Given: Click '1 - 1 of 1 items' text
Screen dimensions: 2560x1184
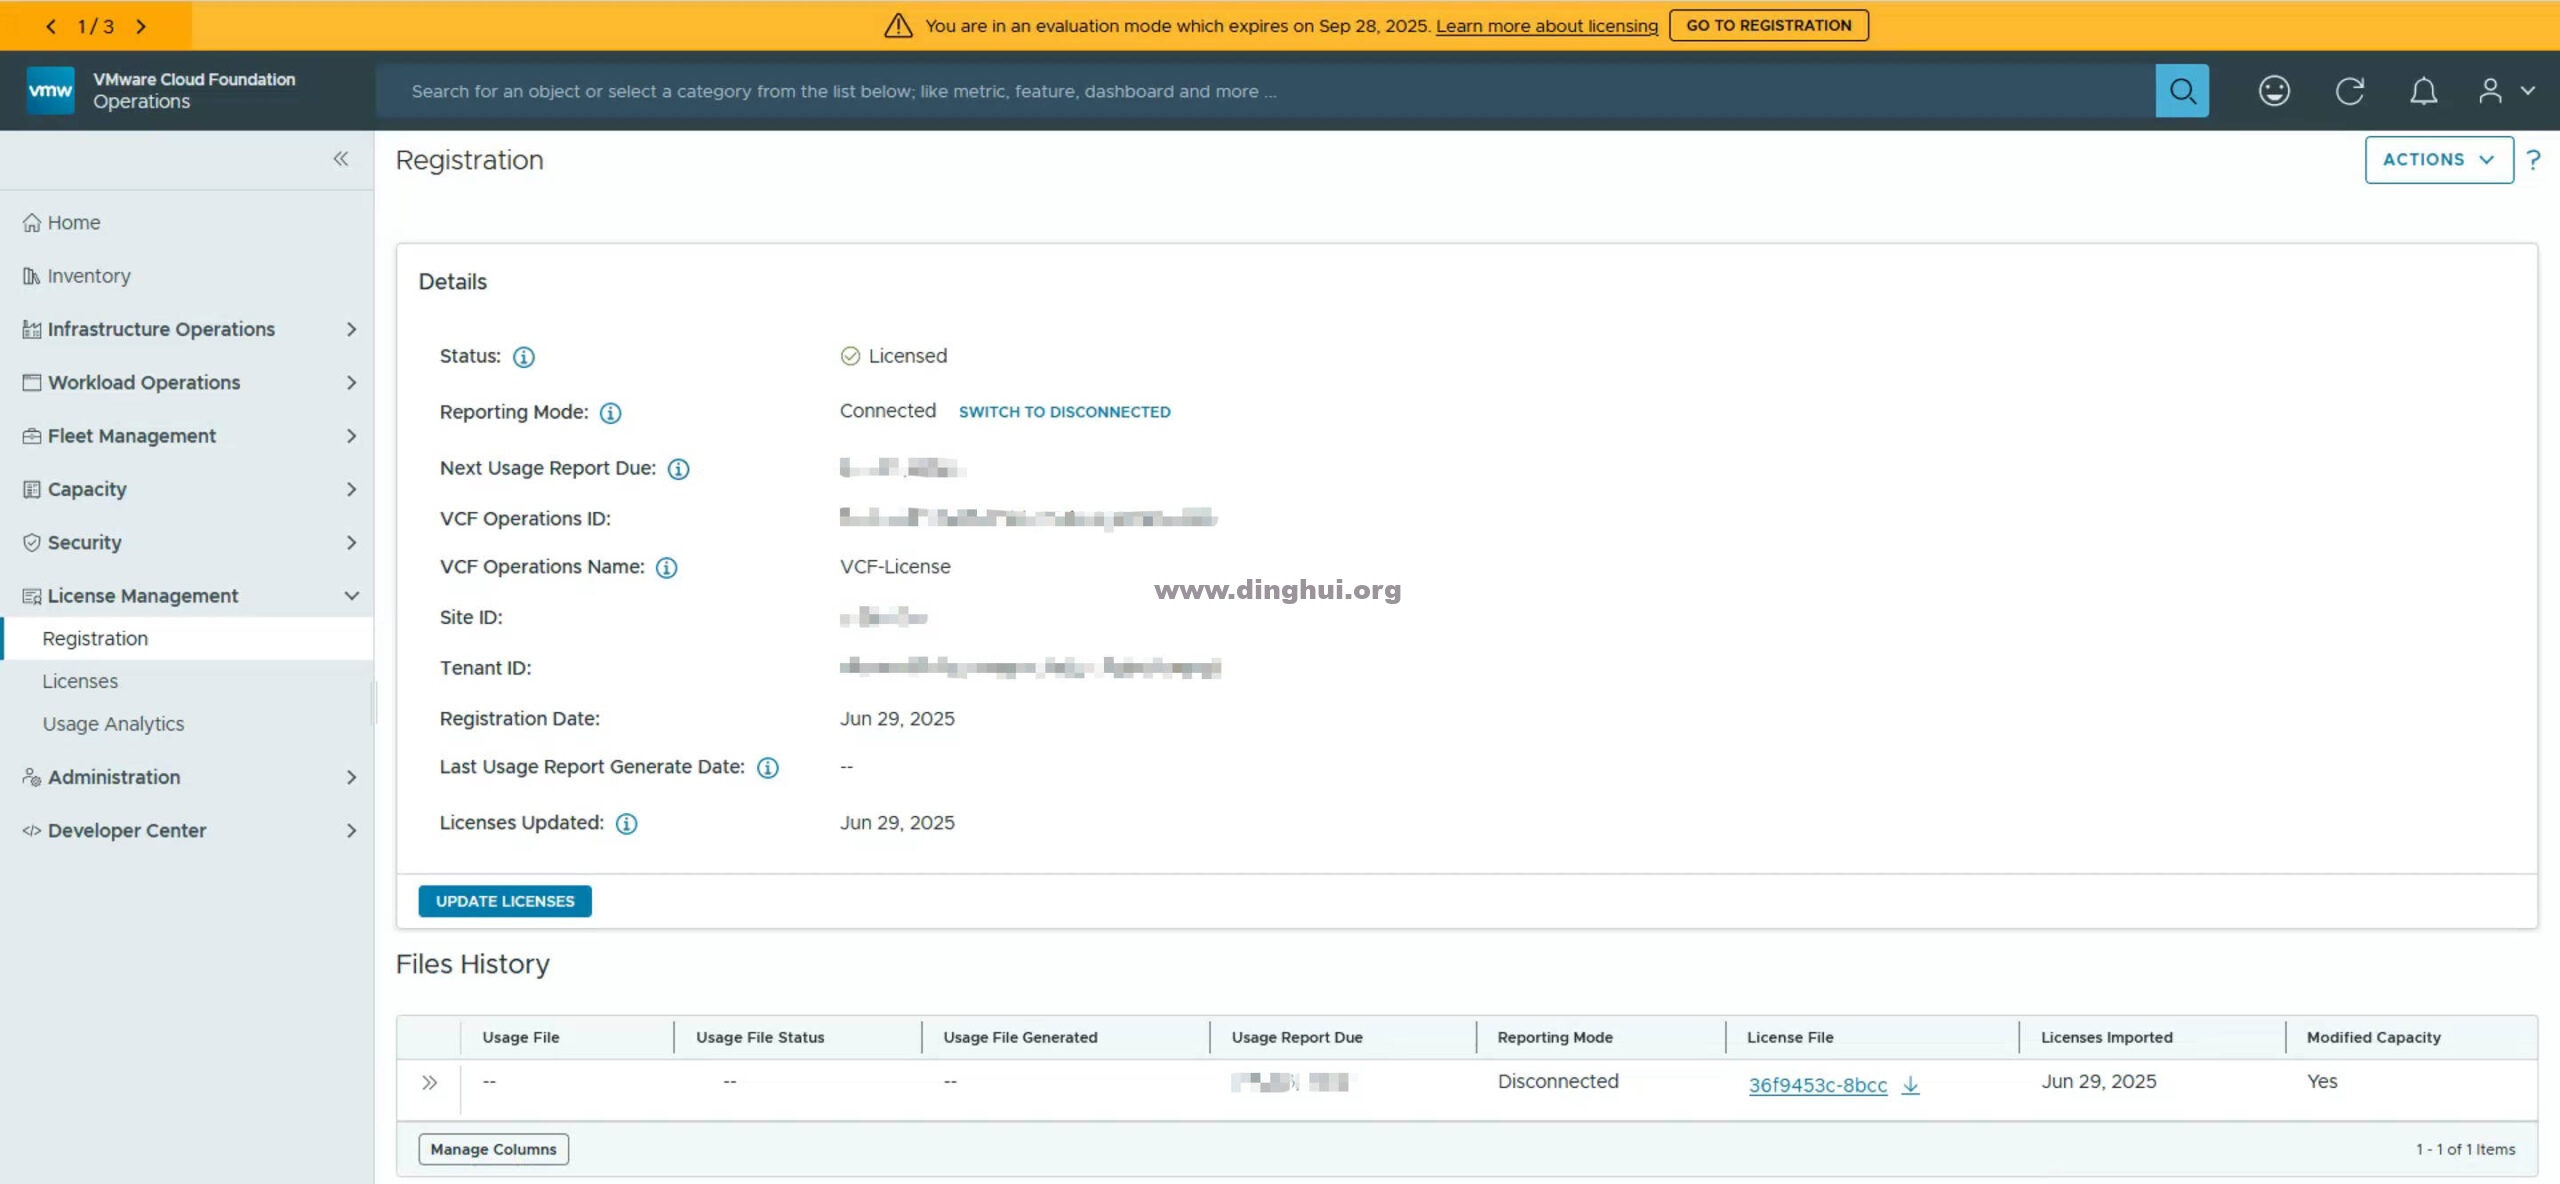Looking at the screenshot, I should [x=2465, y=1150].
